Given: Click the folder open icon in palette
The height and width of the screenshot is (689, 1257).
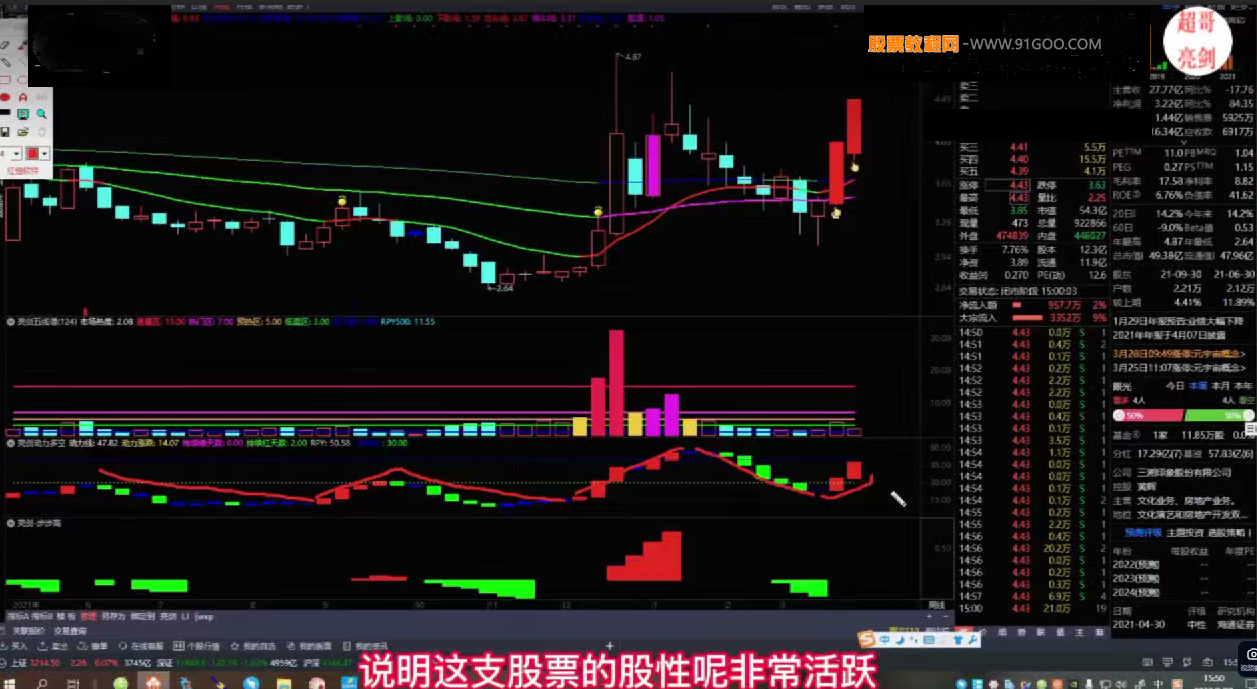Looking at the screenshot, I should [x=23, y=132].
